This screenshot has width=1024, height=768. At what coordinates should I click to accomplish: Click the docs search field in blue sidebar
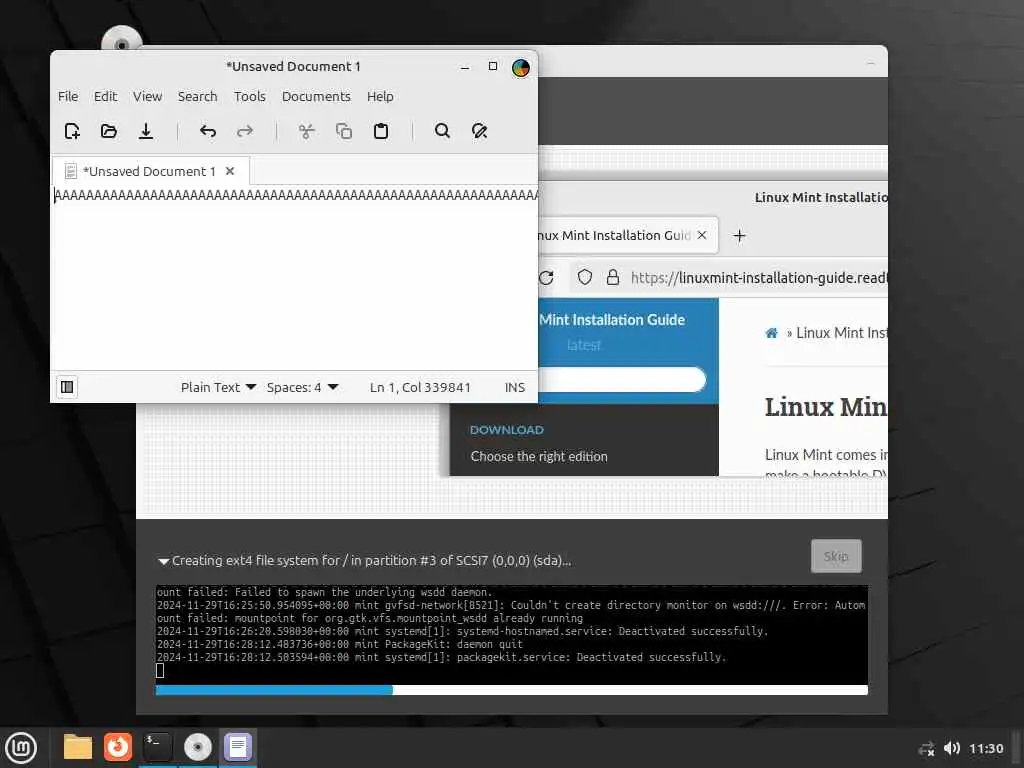point(622,379)
